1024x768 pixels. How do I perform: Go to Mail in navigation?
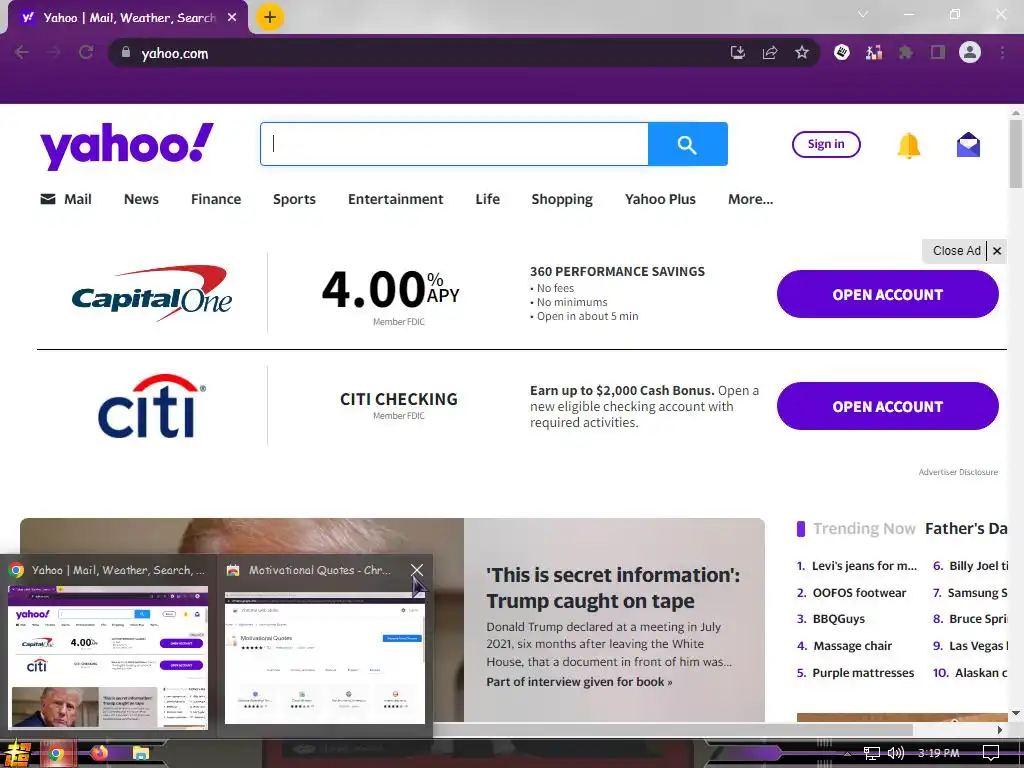[x=66, y=199]
